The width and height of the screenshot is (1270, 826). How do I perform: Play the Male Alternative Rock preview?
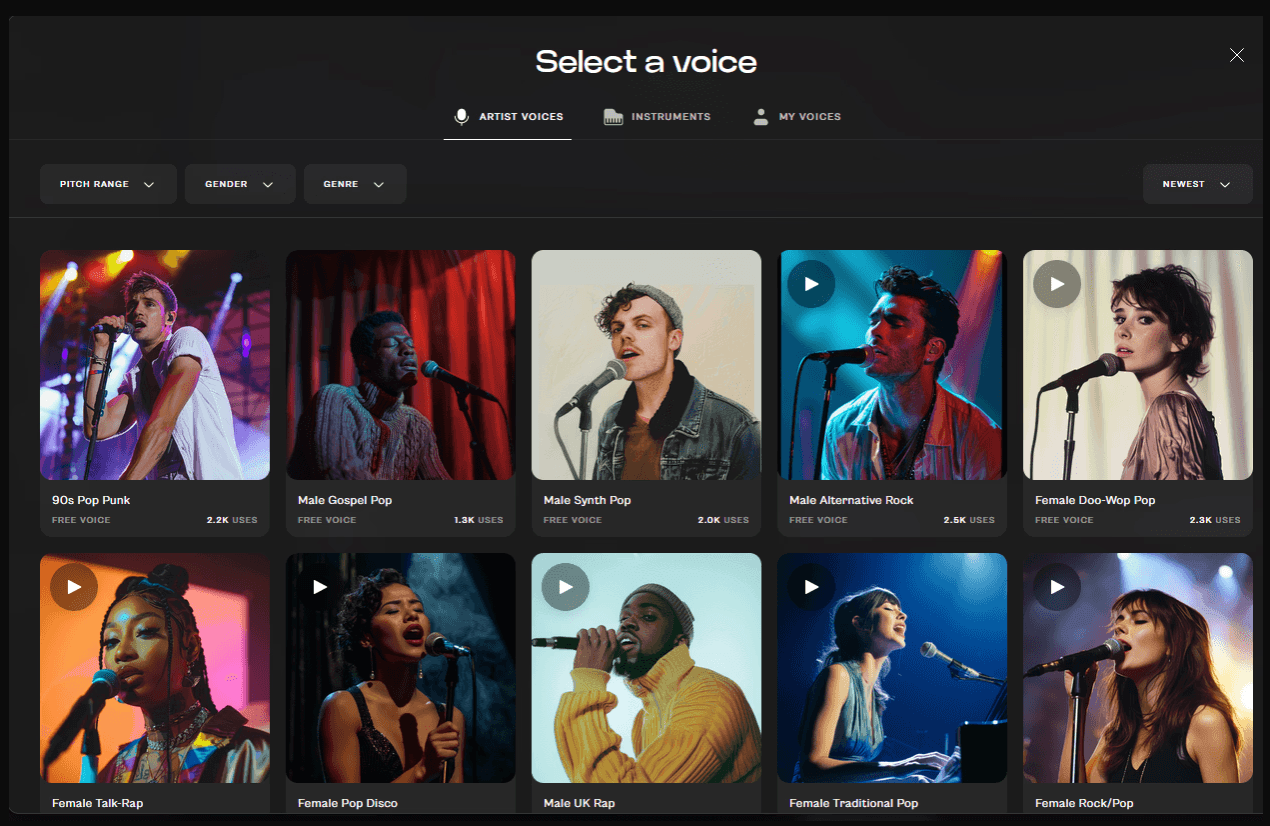coord(811,284)
